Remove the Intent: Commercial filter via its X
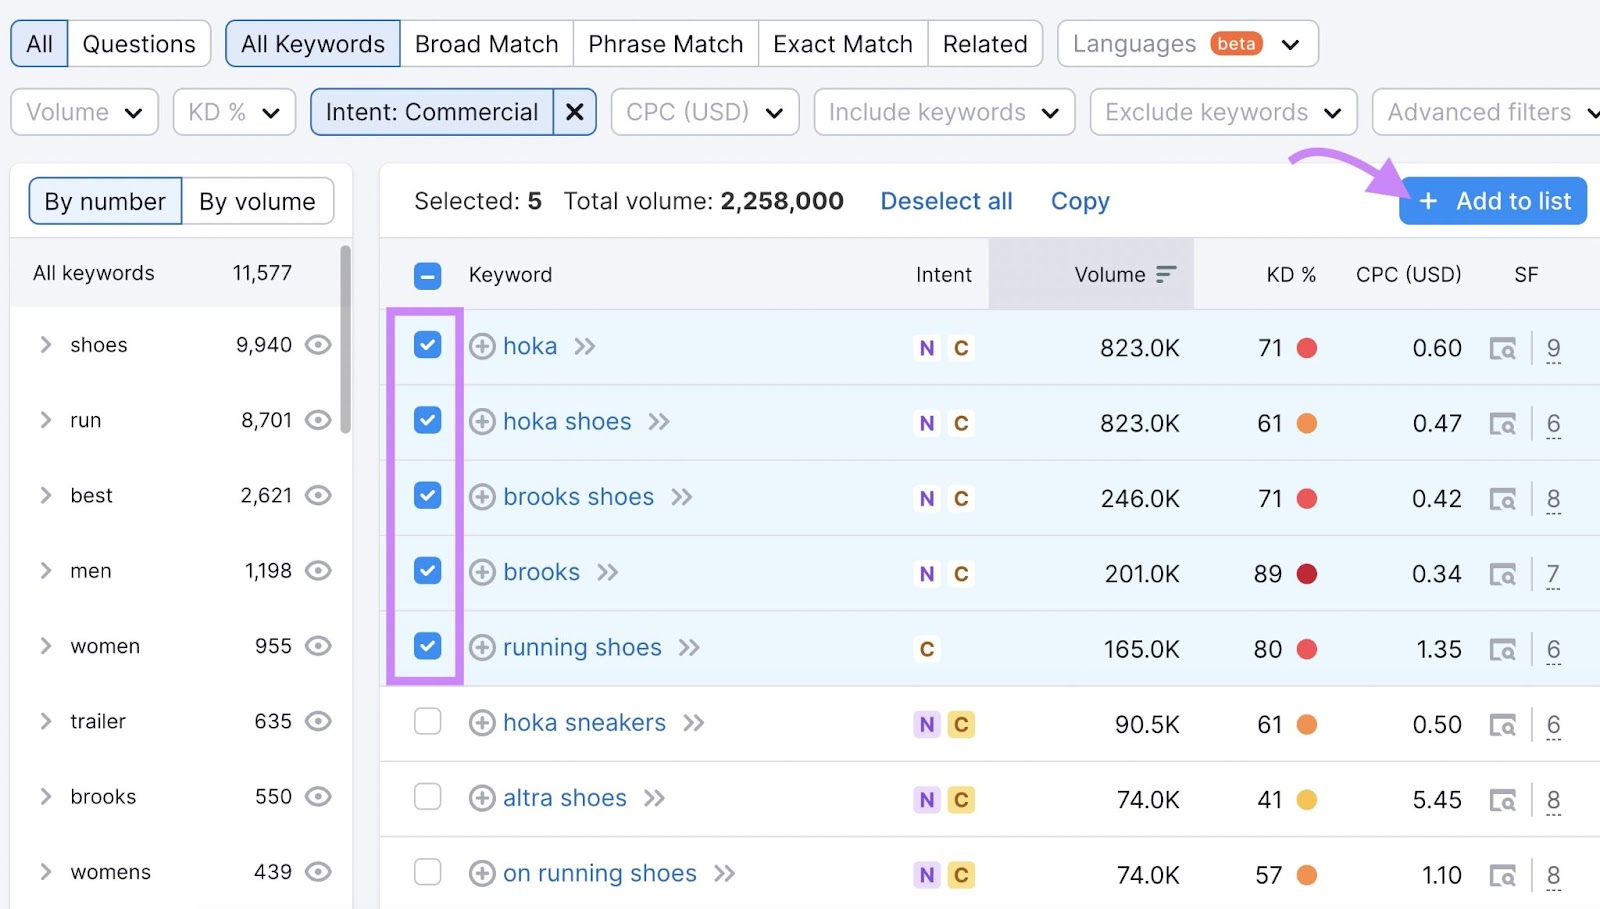The width and height of the screenshot is (1600, 909). click(x=574, y=112)
